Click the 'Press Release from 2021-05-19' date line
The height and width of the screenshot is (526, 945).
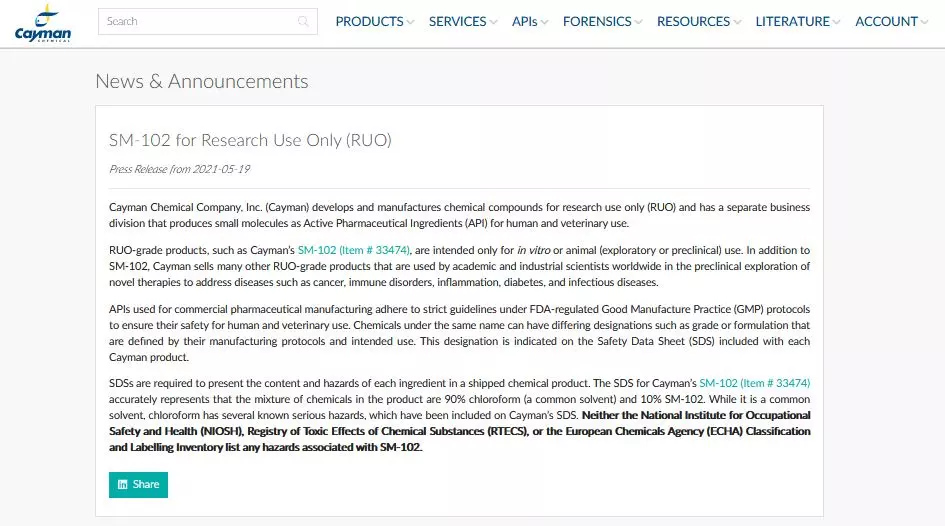tap(180, 169)
